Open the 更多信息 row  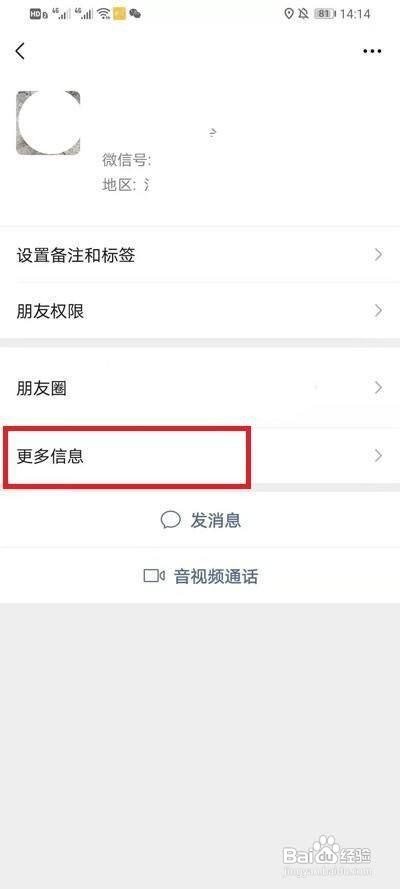[x=200, y=456]
